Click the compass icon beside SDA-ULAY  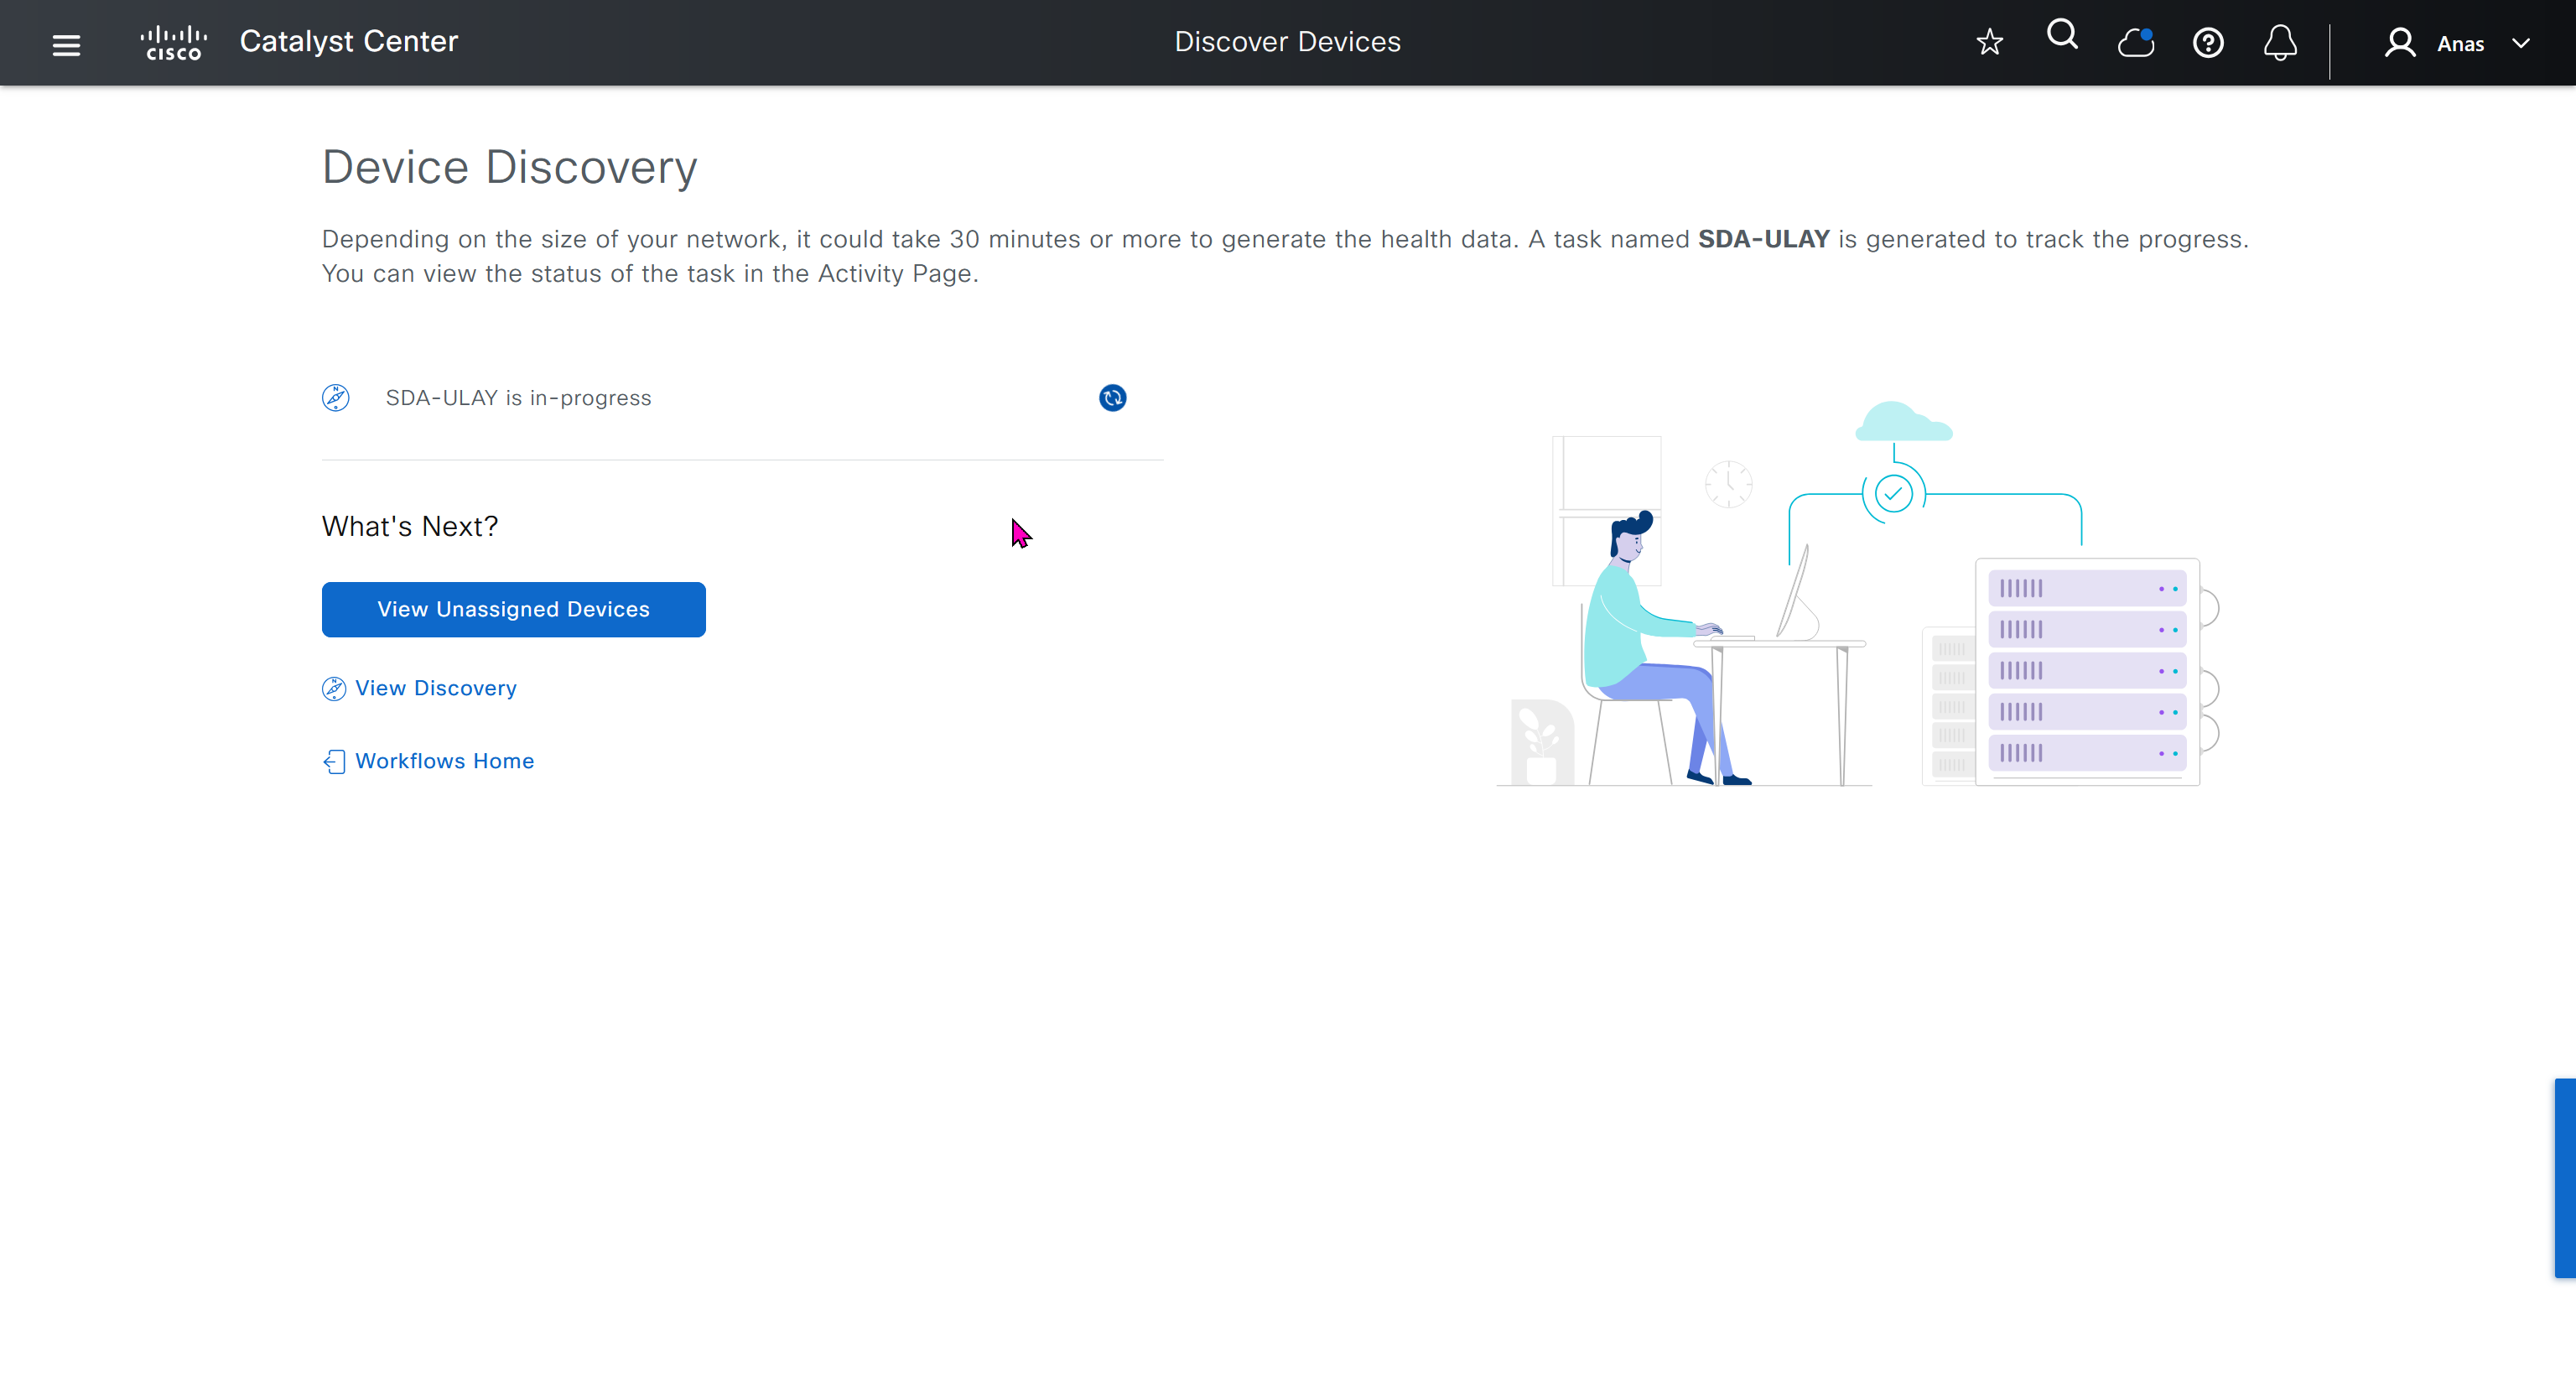point(335,398)
